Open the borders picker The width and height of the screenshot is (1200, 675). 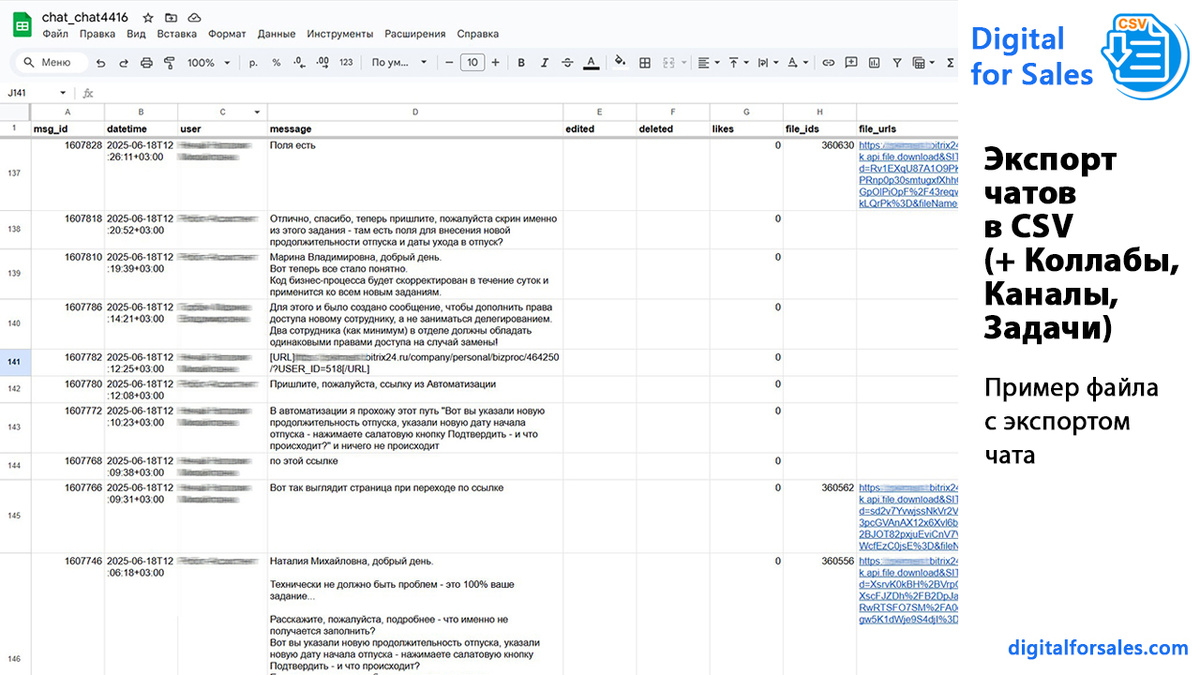tap(645, 63)
